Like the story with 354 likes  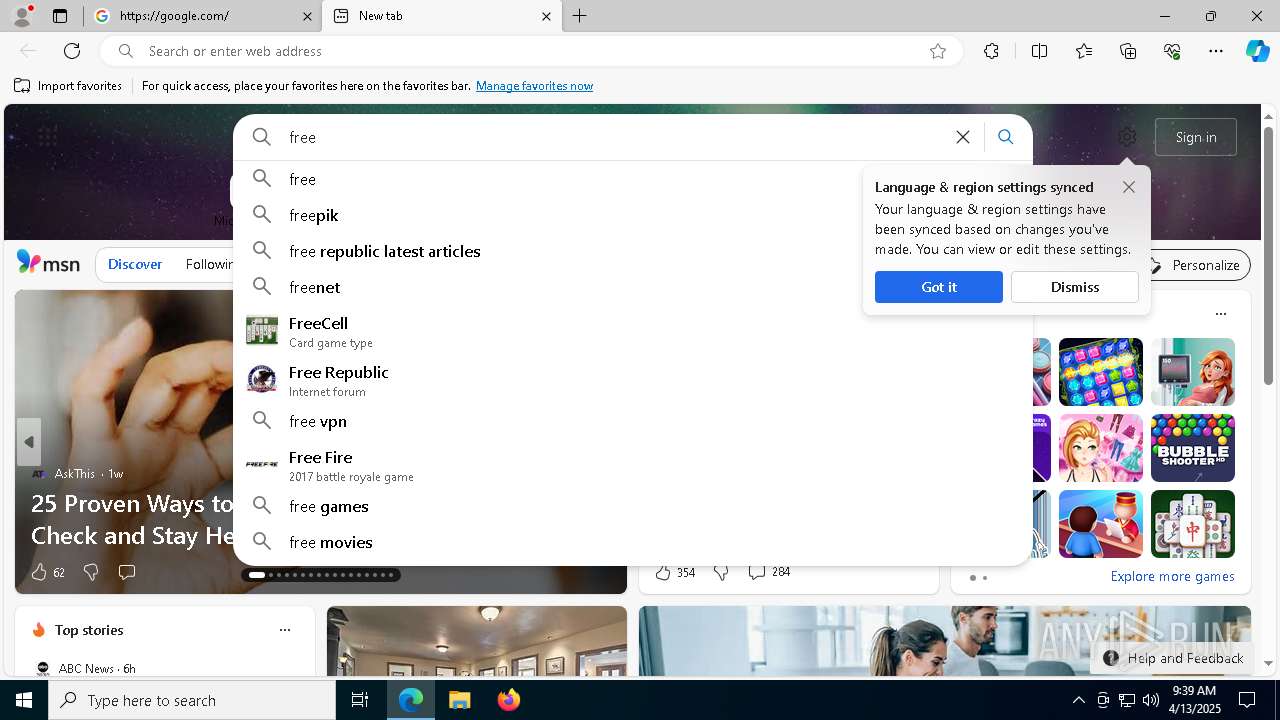click(x=663, y=572)
